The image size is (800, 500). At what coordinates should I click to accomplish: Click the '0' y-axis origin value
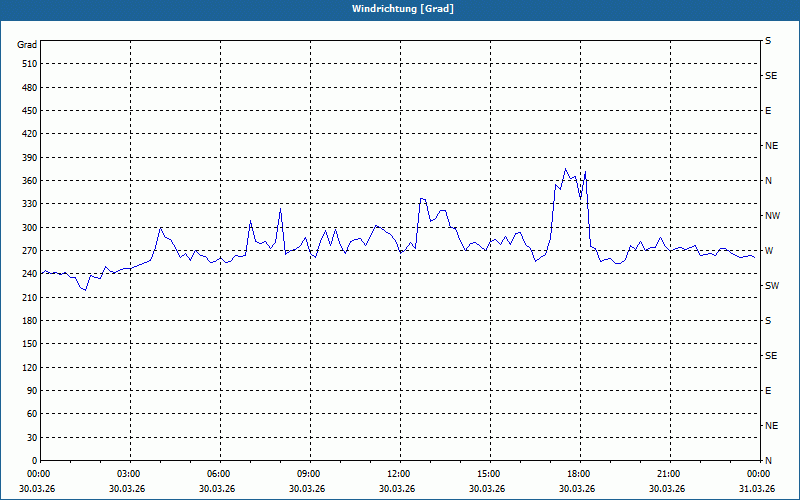(35, 461)
